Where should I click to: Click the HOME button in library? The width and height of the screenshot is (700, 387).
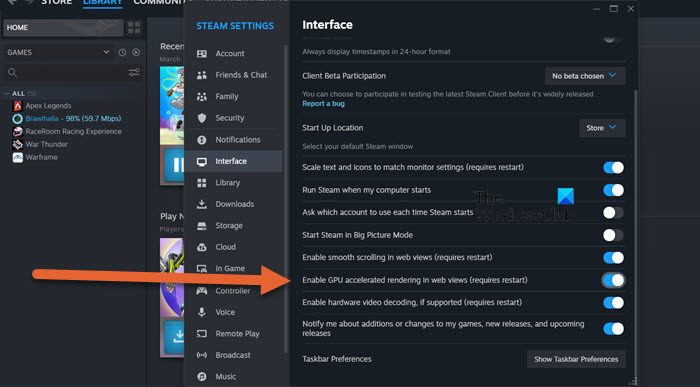pos(63,28)
